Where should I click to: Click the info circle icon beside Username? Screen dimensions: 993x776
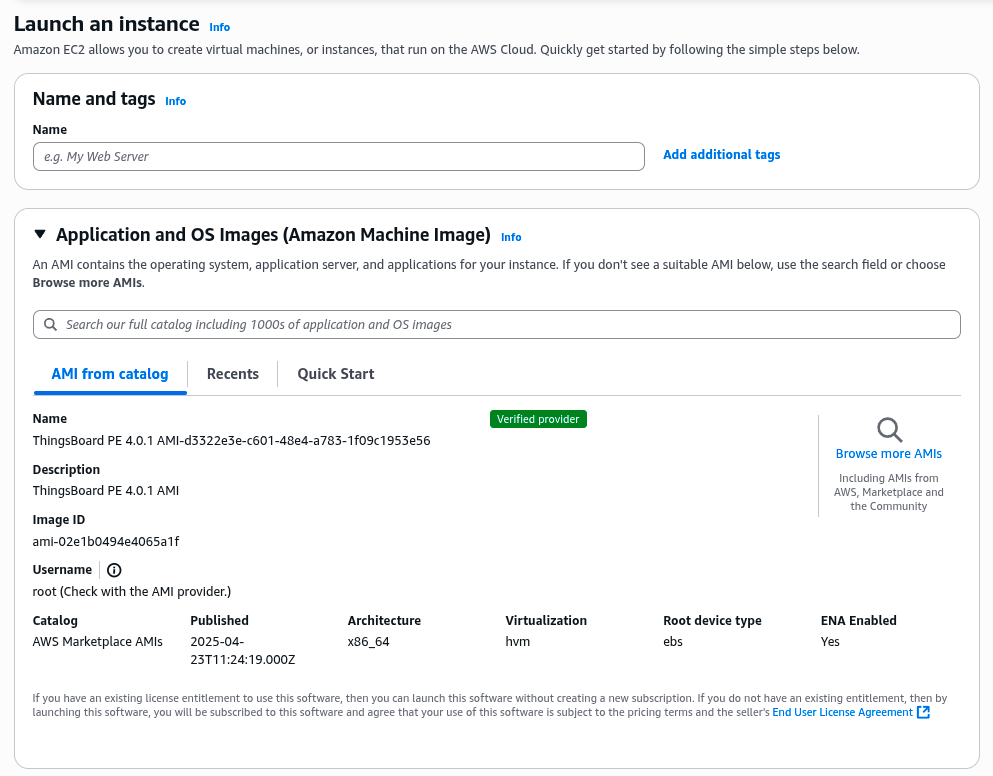pos(114,570)
